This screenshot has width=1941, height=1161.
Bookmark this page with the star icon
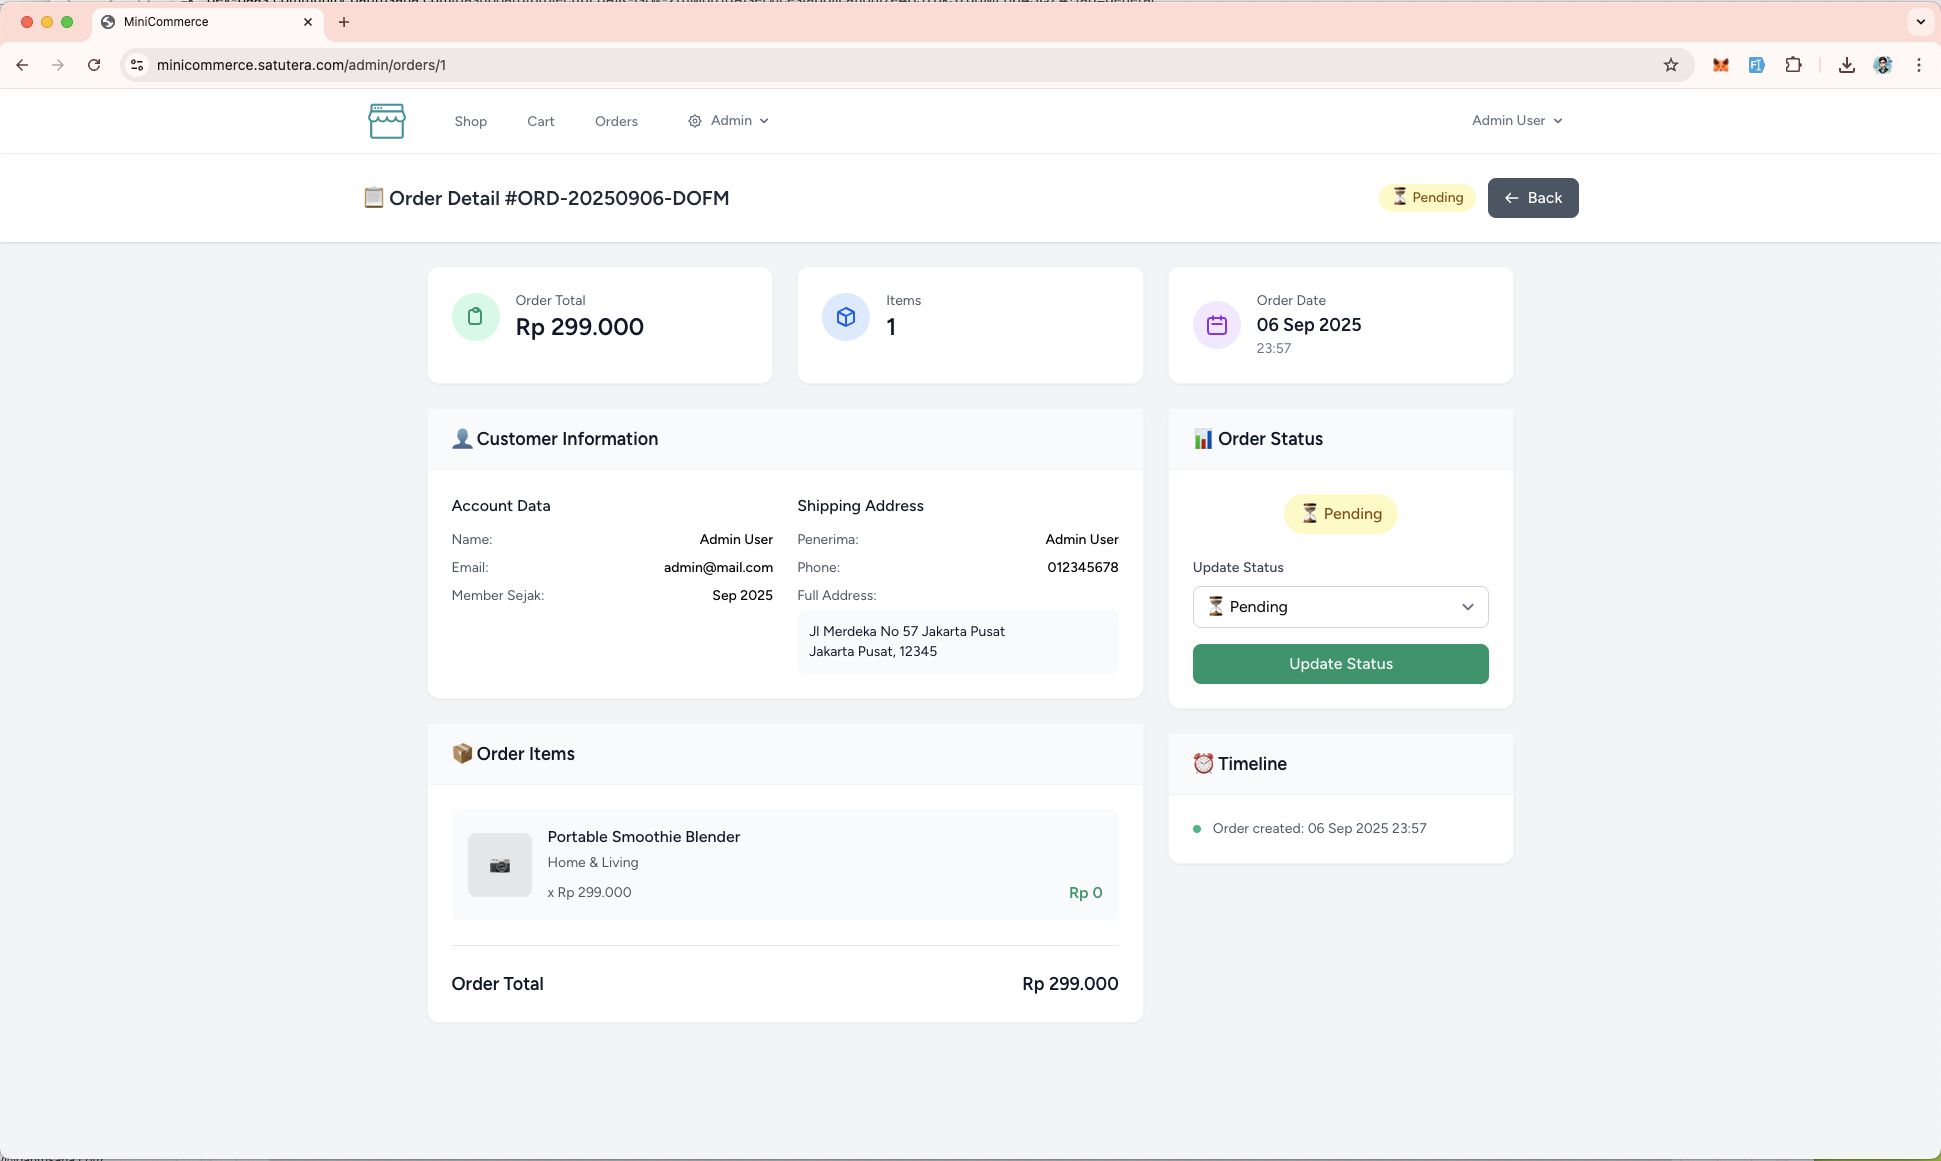pyautogui.click(x=1670, y=65)
